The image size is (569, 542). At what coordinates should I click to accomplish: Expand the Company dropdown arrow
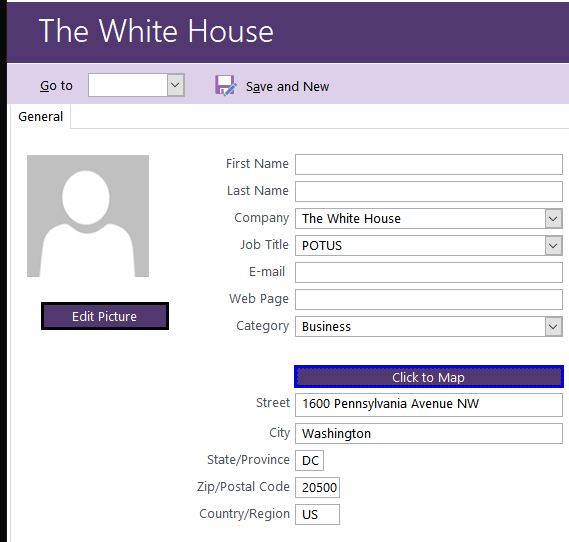553,218
